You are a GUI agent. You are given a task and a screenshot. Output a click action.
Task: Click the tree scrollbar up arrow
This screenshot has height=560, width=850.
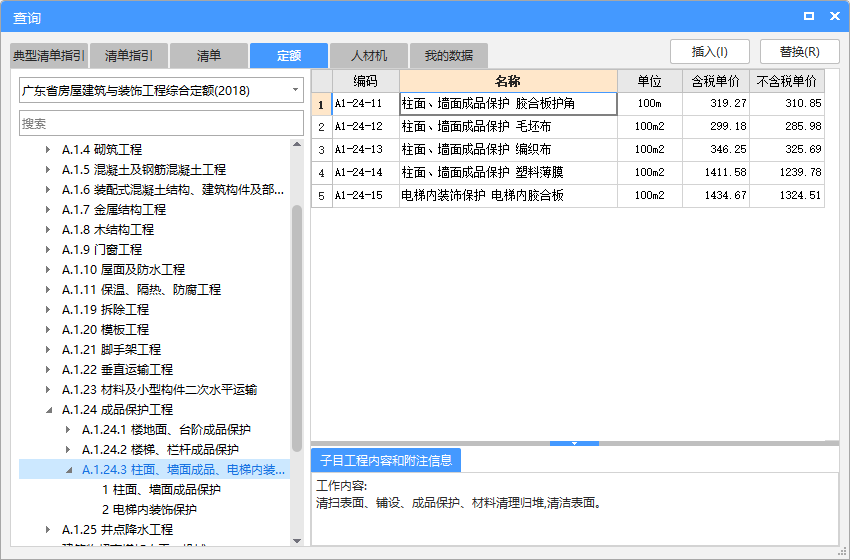pos(297,145)
